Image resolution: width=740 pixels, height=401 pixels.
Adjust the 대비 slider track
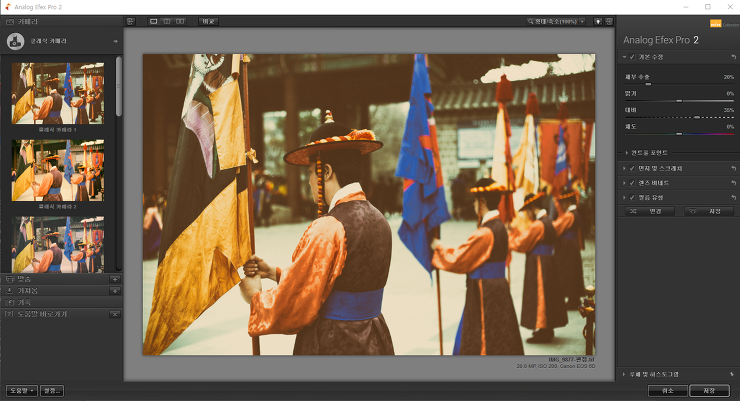678,117
